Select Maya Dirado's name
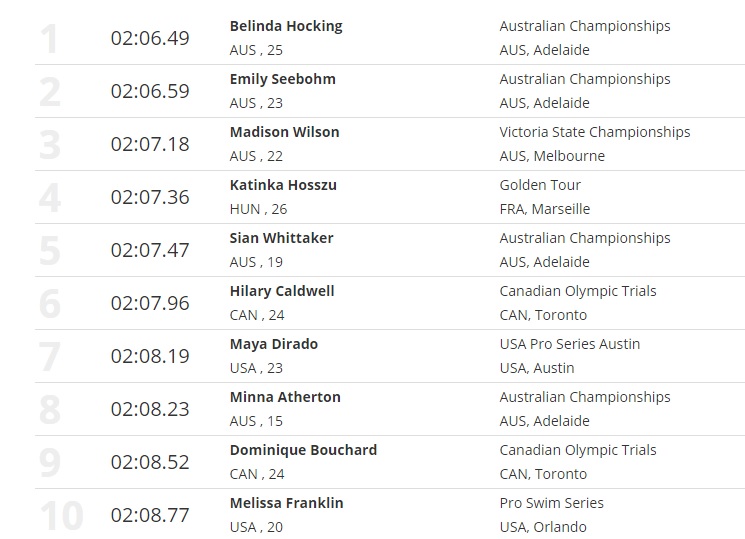This screenshot has height=539, width=745. click(273, 344)
